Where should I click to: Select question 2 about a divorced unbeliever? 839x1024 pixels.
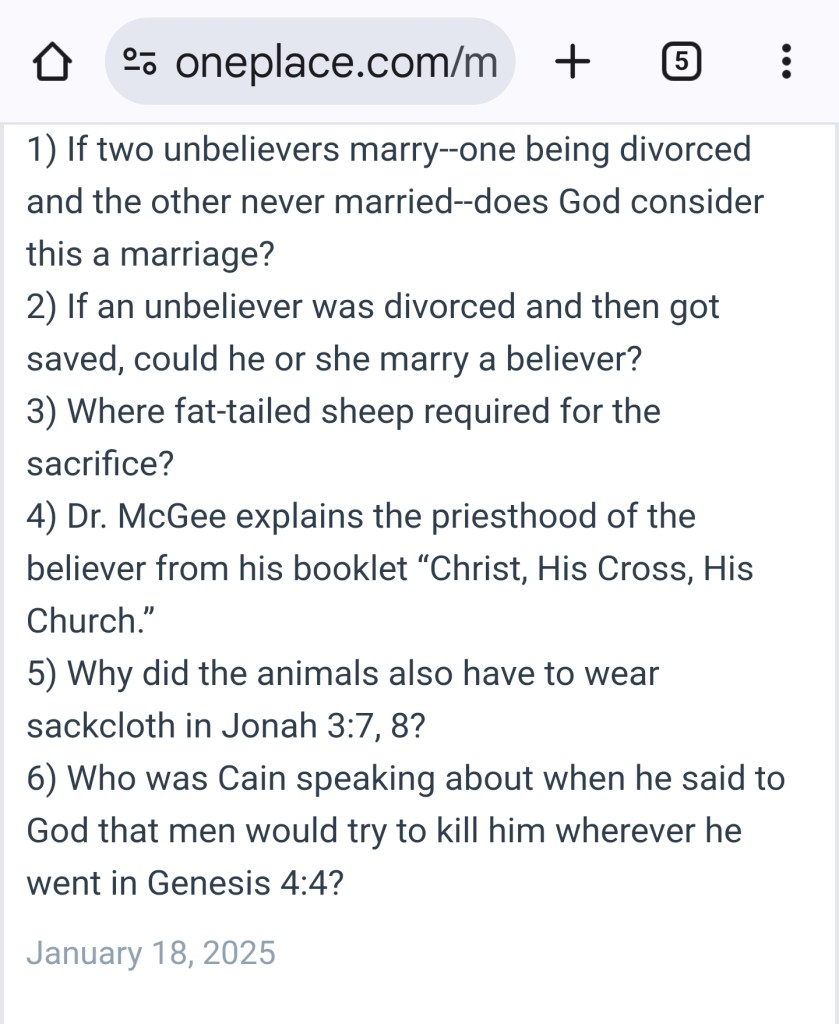(x=372, y=307)
